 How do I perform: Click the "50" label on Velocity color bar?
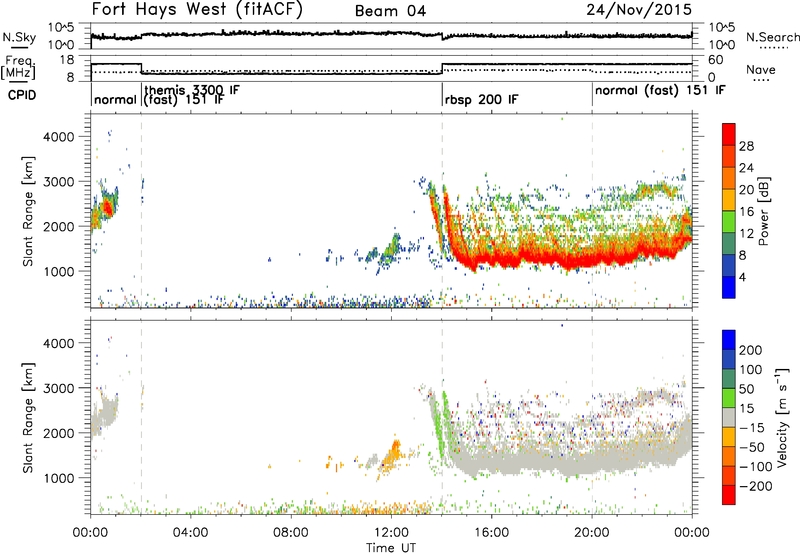tap(746, 389)
